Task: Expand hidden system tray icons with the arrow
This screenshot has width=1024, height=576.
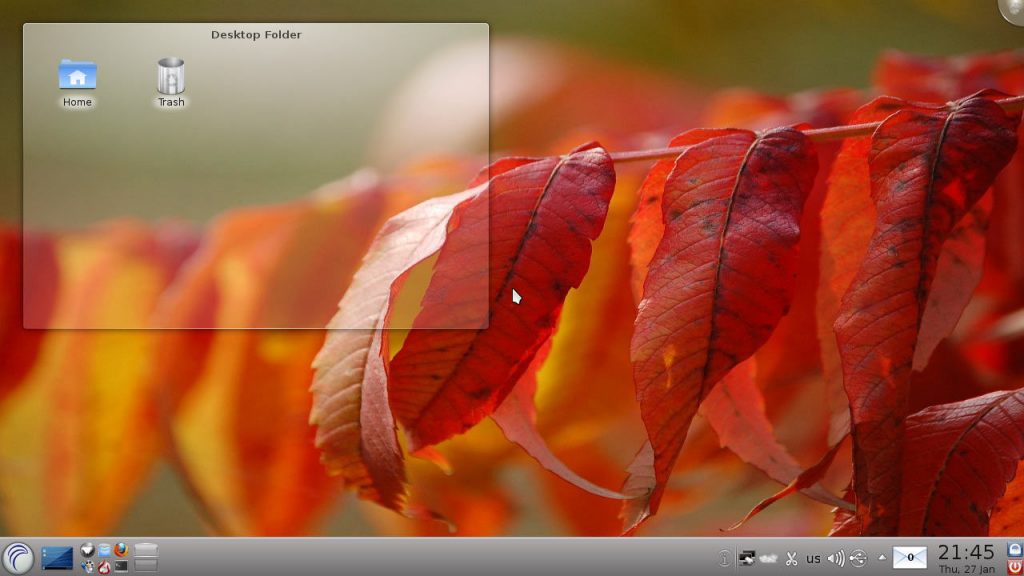Action: coord(881,558)
